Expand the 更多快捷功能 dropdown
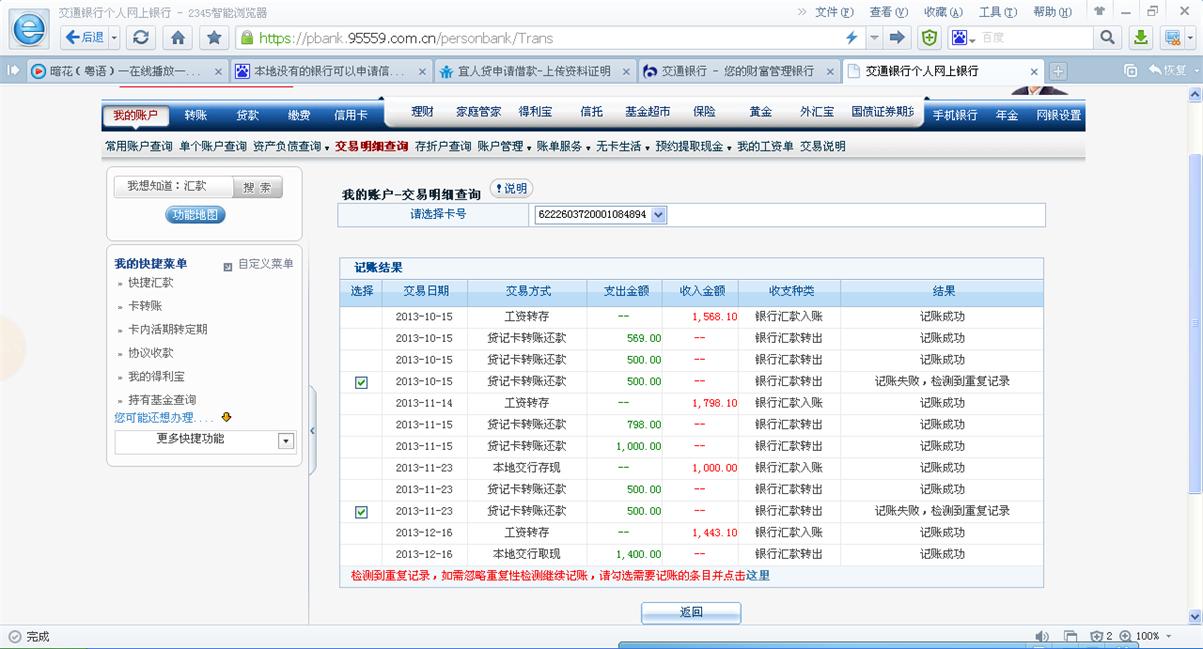The height and width of the screenshot is (649, 1203). point(286,441)
